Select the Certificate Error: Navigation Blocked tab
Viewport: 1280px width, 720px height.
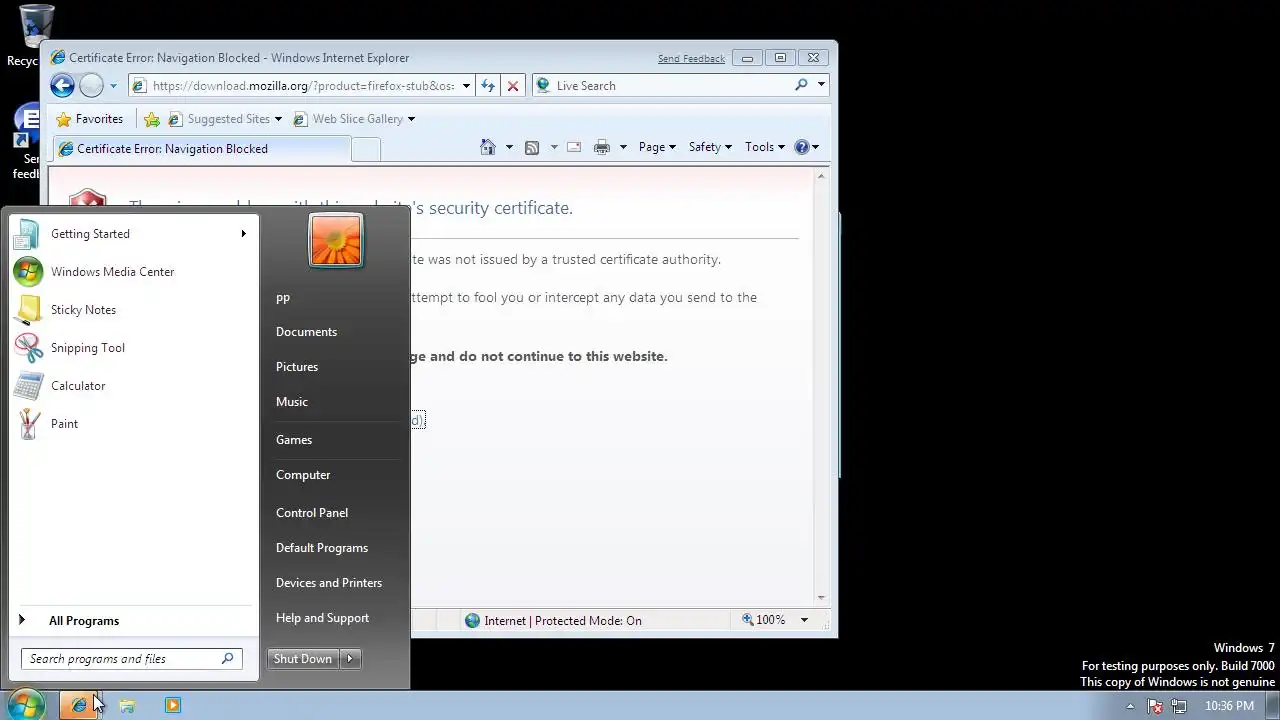[200, 149]
